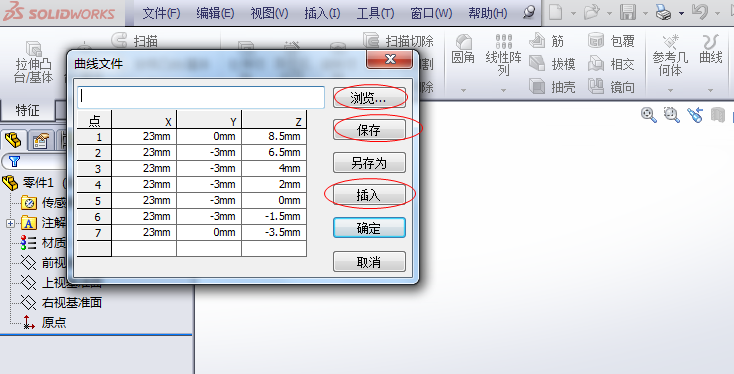The image size is (734, 374).
Task: Select the 包覆 wrap tool
Action: [x=611, y=41]
